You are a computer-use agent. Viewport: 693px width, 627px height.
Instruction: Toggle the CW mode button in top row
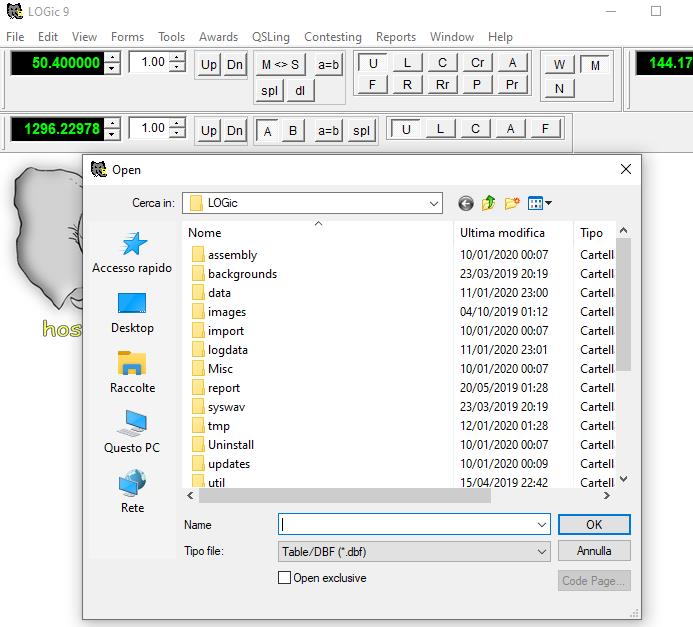coord(442,63)
